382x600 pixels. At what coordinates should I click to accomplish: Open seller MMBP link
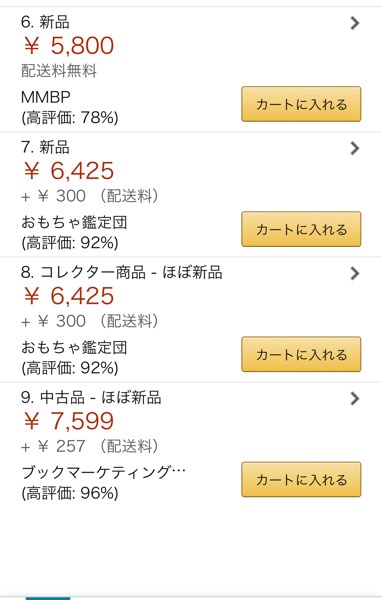46,97
